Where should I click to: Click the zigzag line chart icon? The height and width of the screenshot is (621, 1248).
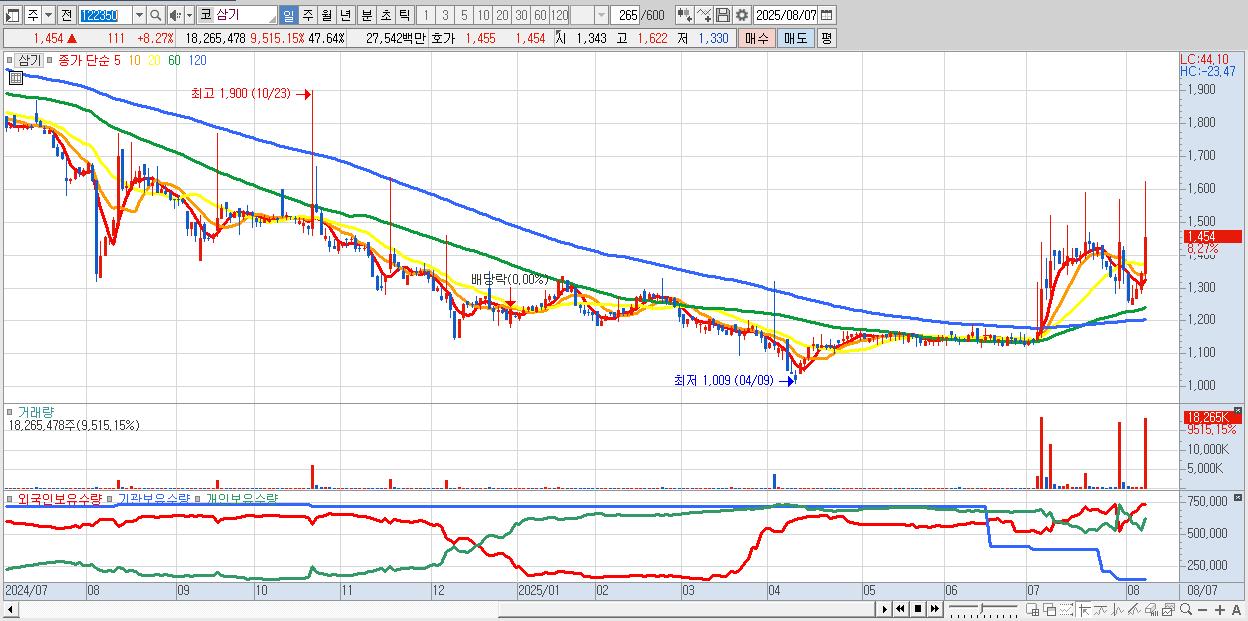coord(1118,610)
